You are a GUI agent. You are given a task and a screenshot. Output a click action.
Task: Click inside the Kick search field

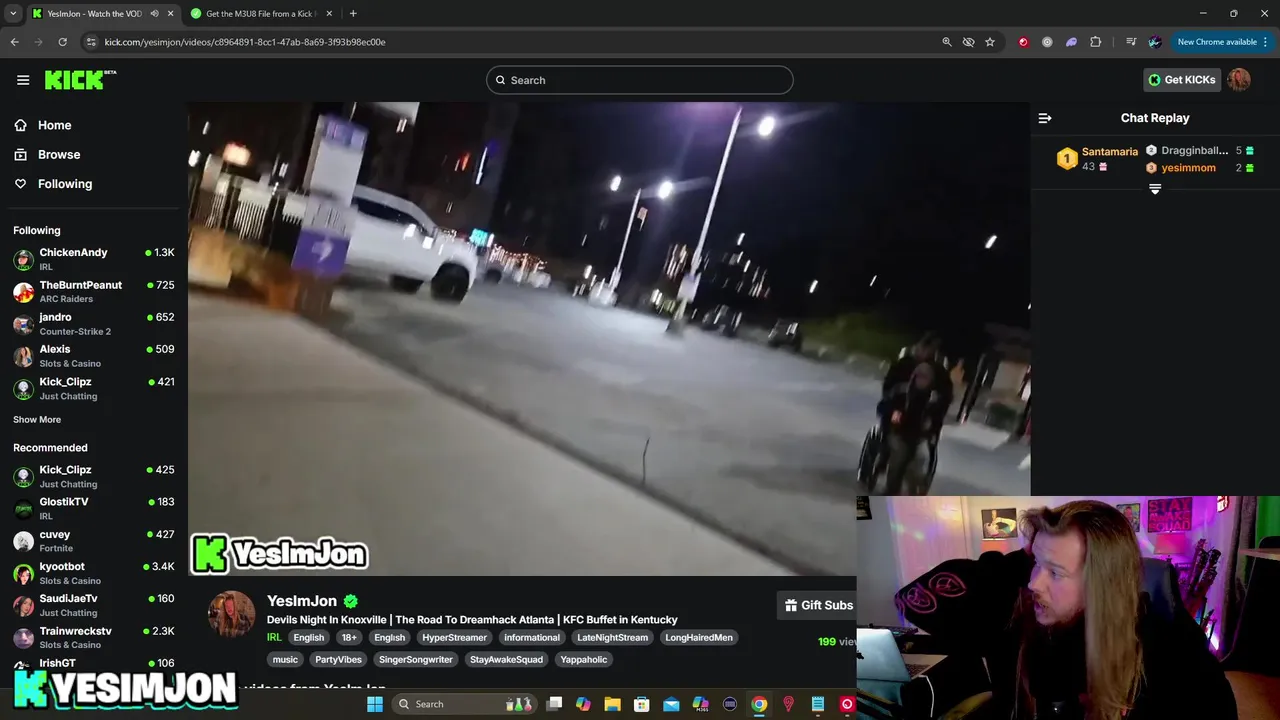pyautogui.click(x=640, y=80)
